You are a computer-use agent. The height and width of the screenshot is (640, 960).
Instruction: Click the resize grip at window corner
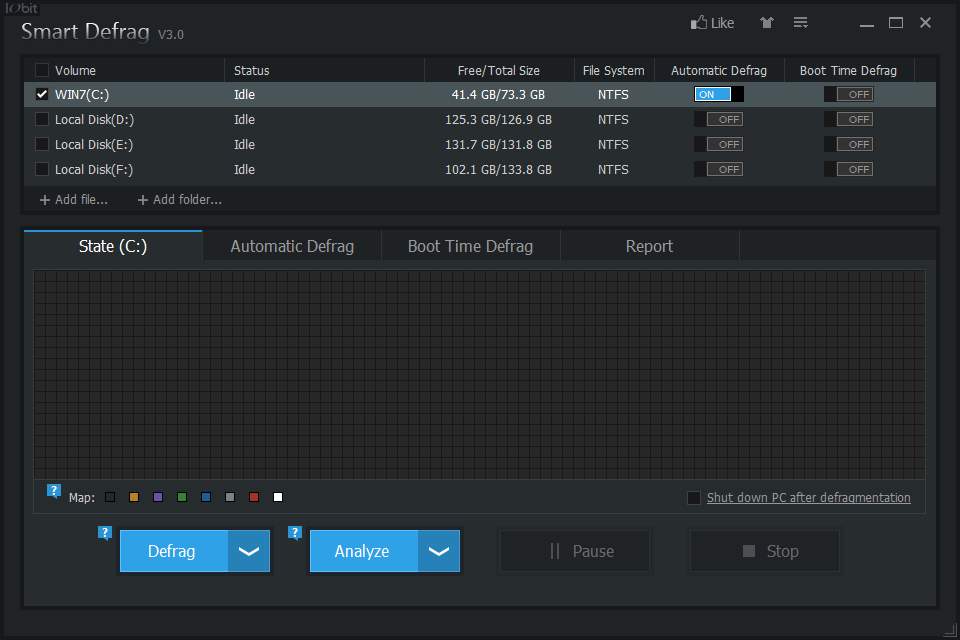[x=951, y=630]
